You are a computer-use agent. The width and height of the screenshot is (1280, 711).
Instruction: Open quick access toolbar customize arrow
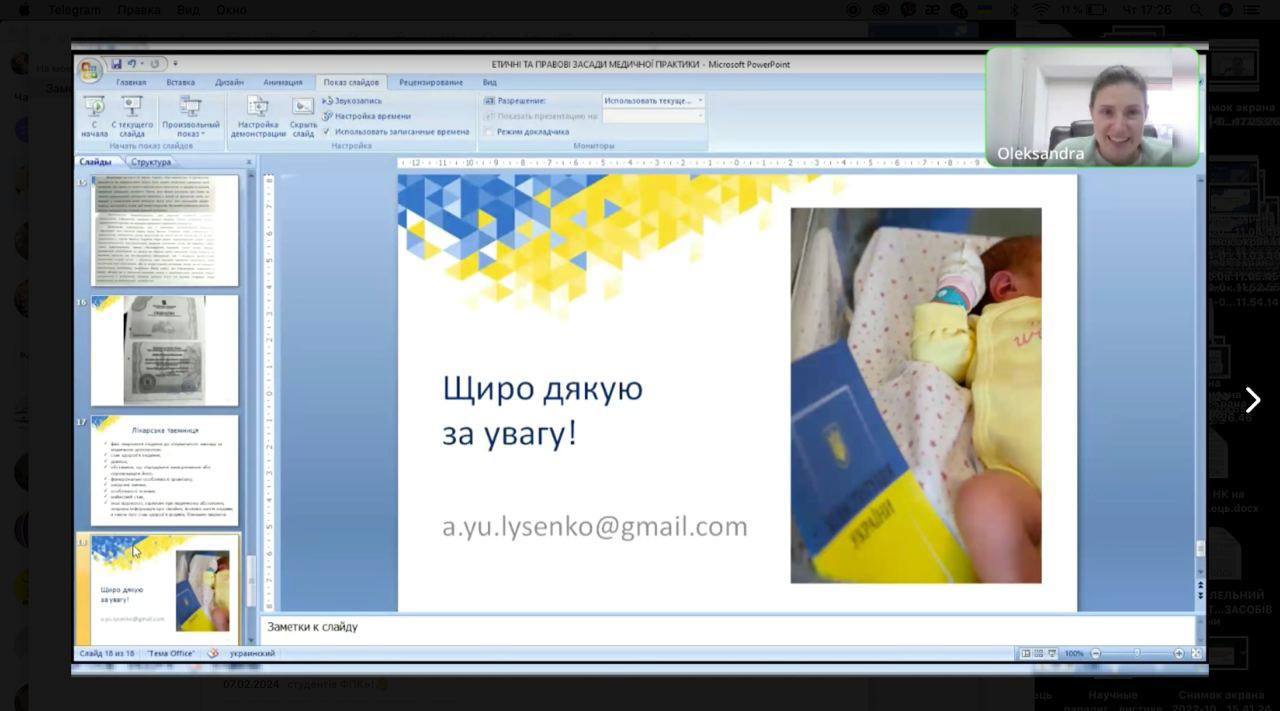pos(175,64)
